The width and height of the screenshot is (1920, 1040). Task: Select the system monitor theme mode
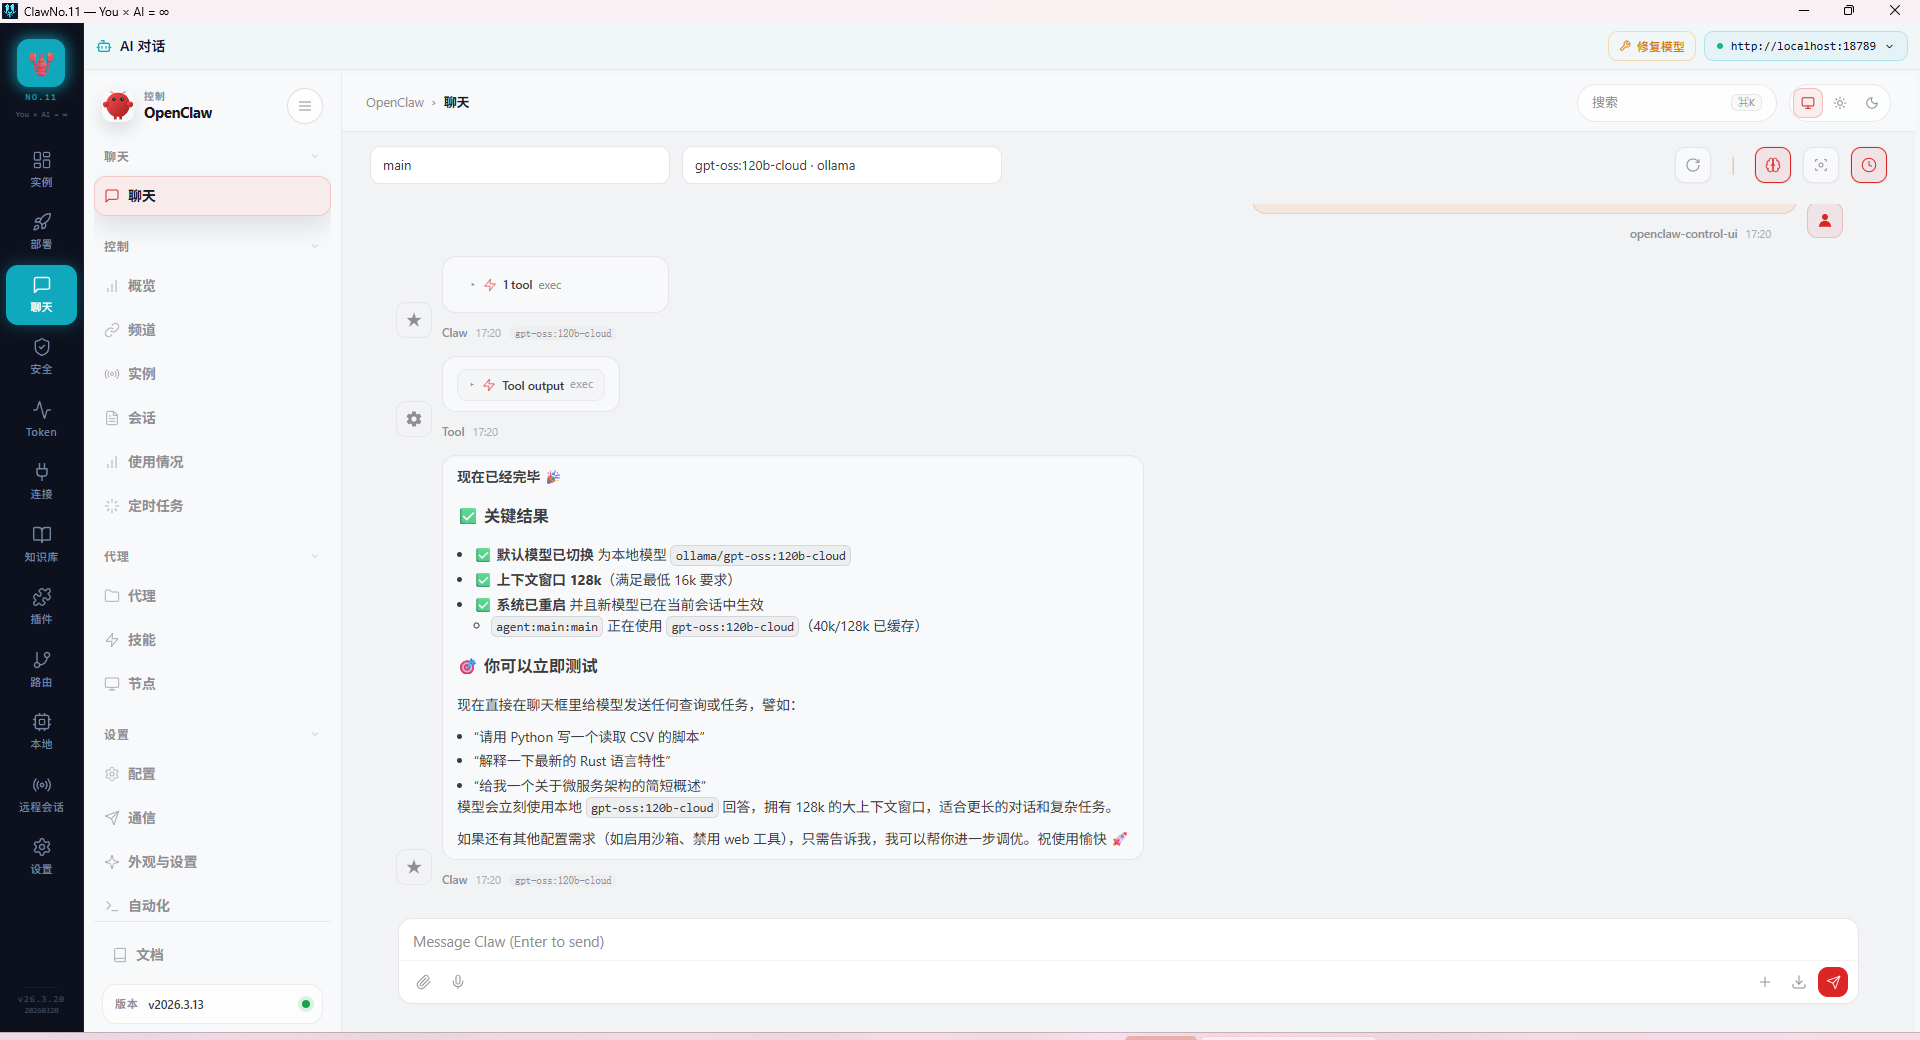pos(1808,103)
